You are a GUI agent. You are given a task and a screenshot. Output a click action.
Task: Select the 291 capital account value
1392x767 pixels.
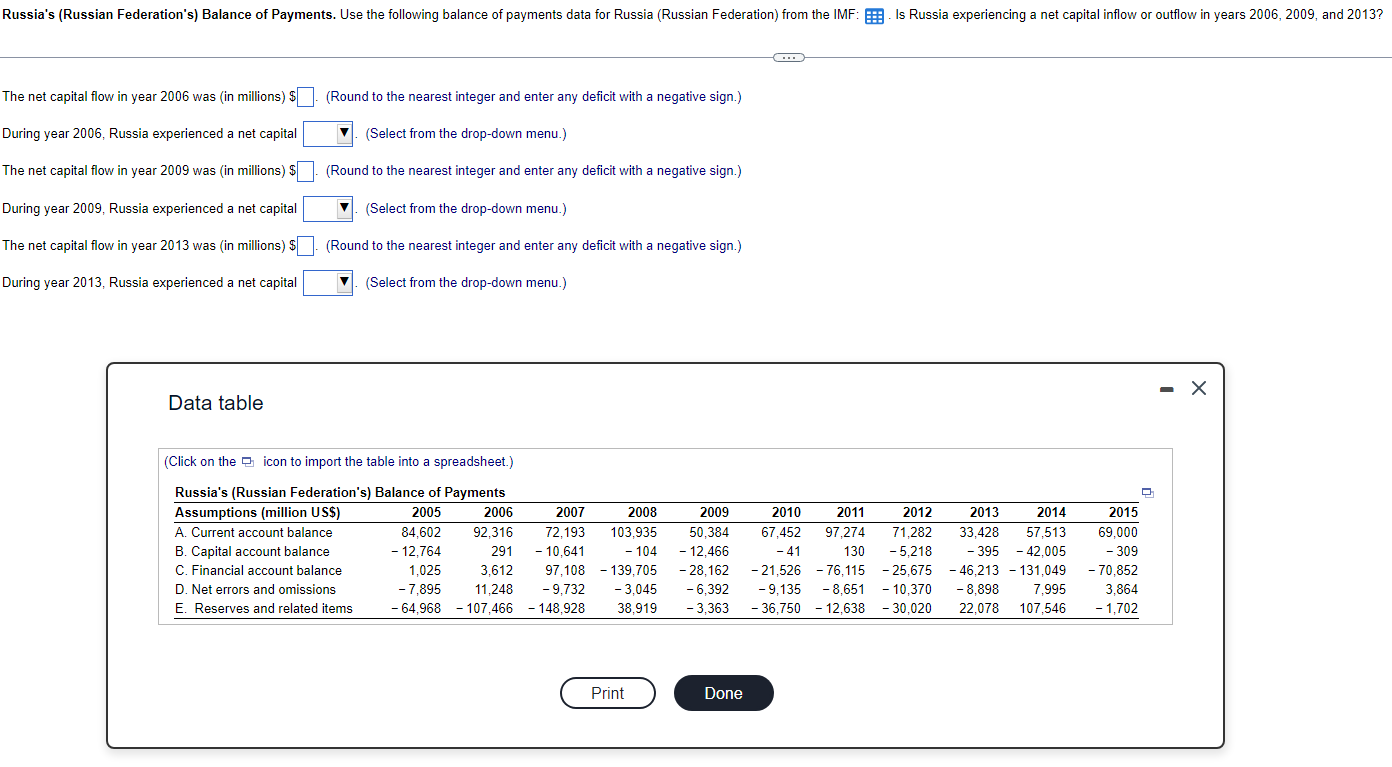pyautogui.click(x=502, y=551)
